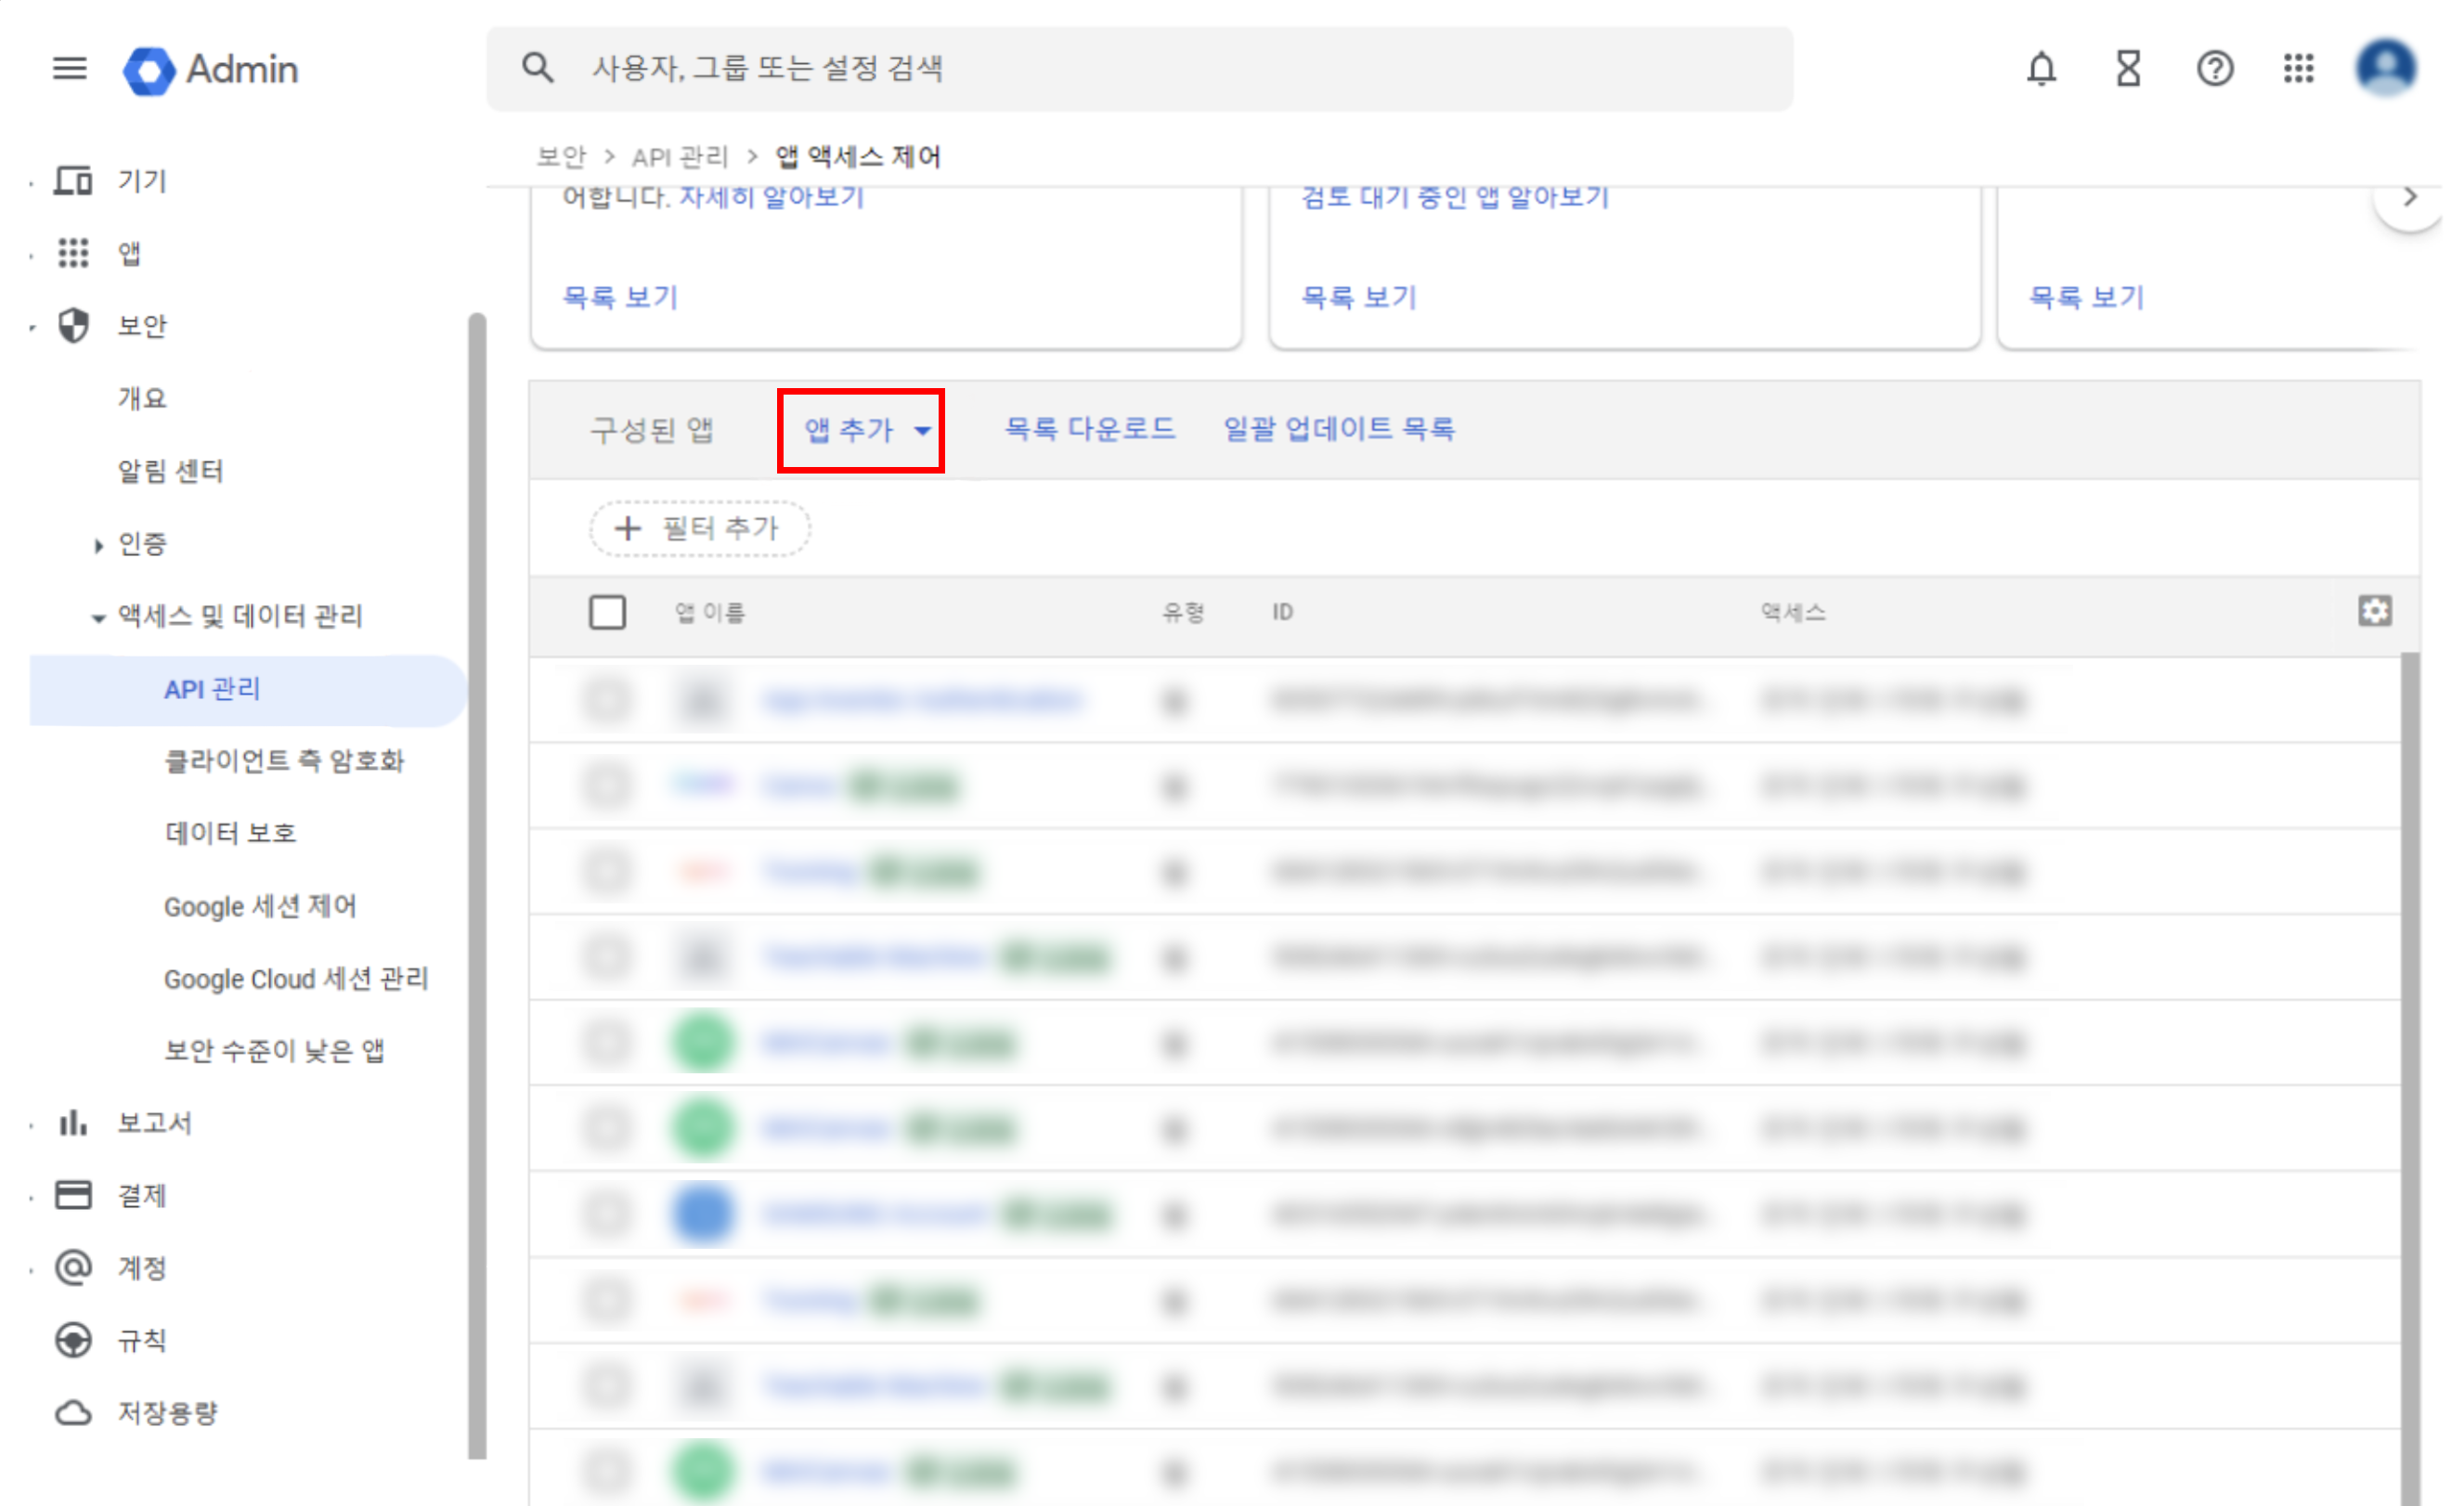This screenshot has height=1506, width=2464.
Task: Open the pending tasks hourglass icon
Action: 2127,68
